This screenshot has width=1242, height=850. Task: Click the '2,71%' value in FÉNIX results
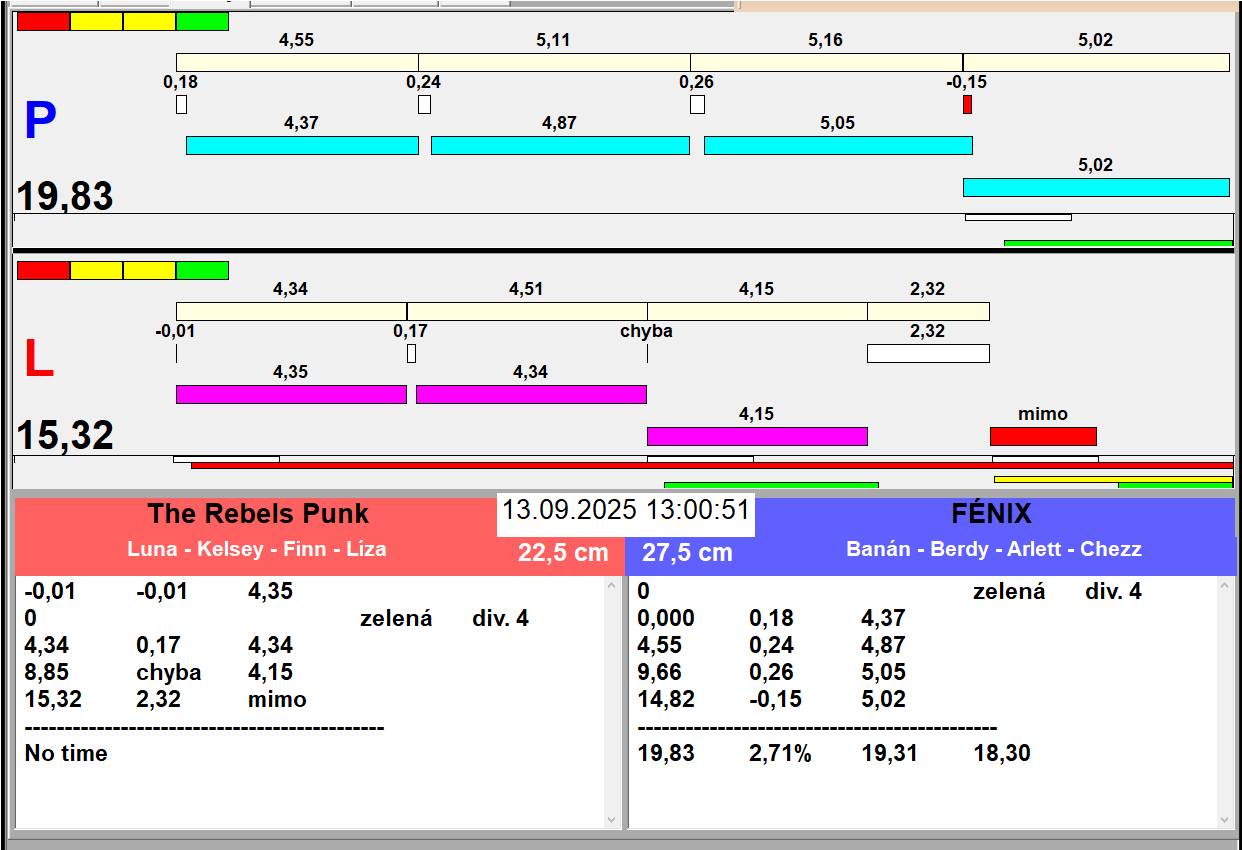780,754
